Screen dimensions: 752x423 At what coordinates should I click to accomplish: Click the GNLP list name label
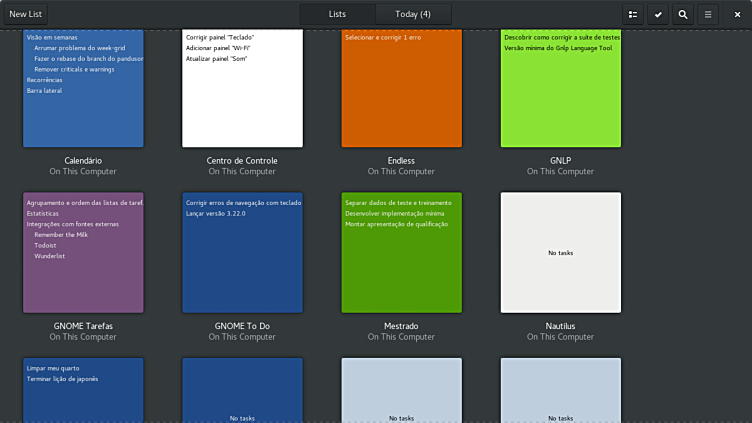(560, 160)
